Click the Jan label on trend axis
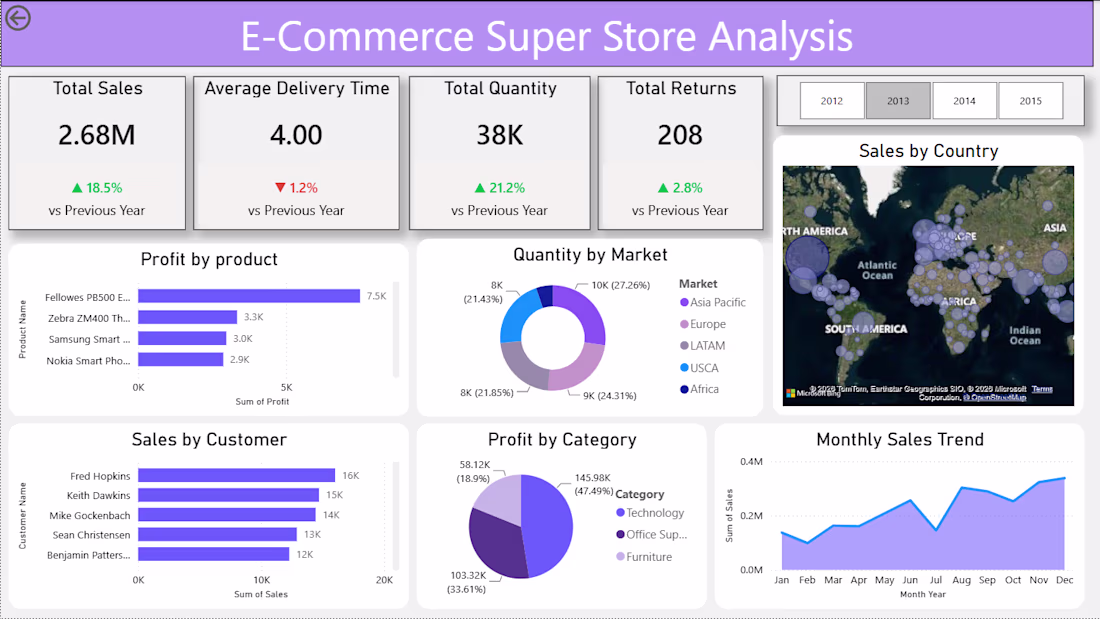Screen dimensions: 1100x619 point(782,580)
